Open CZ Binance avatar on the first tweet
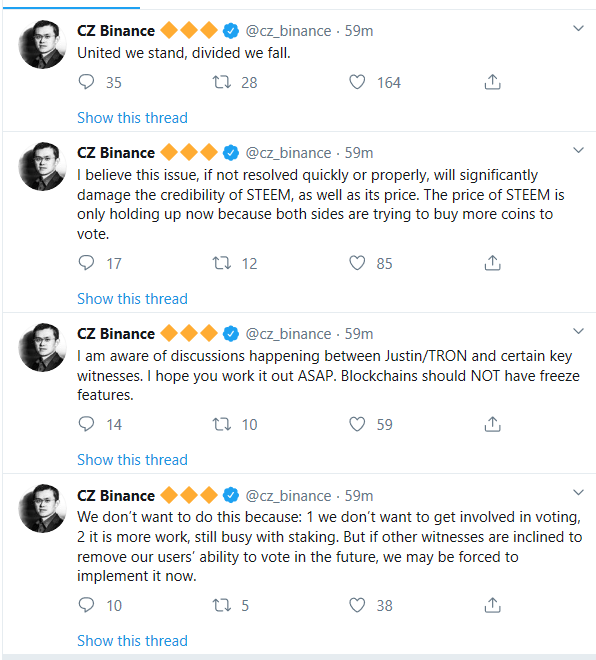The image size is (596, 660). (42, 44)
